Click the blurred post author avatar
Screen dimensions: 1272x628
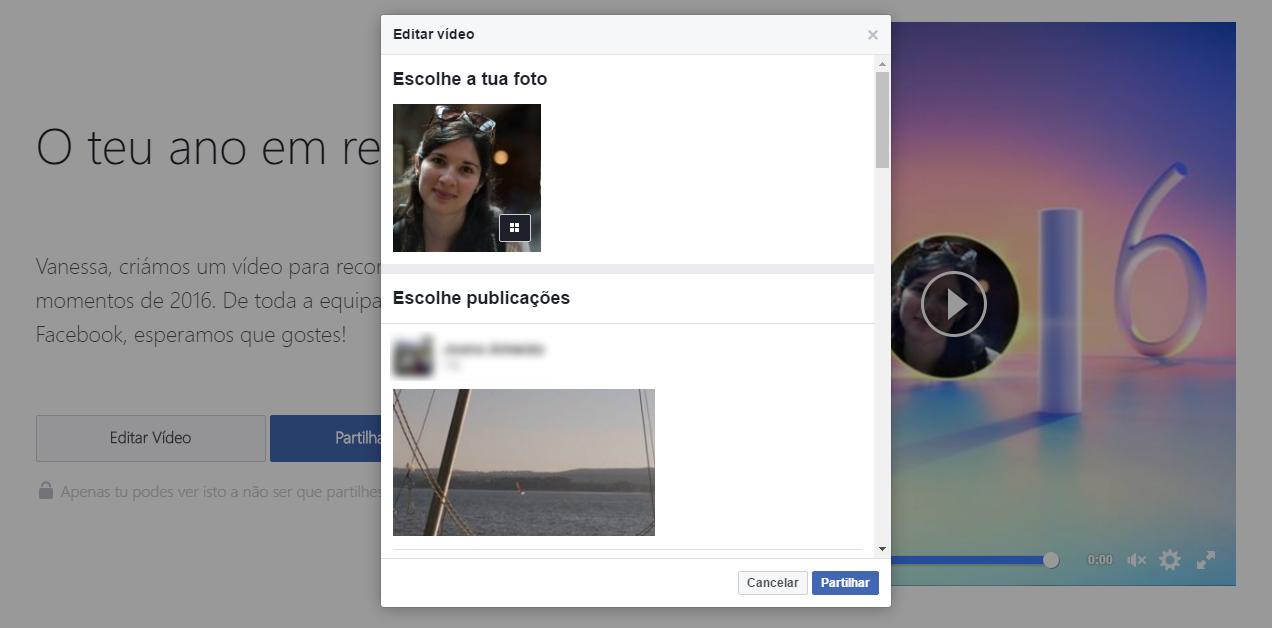(413, 356)
